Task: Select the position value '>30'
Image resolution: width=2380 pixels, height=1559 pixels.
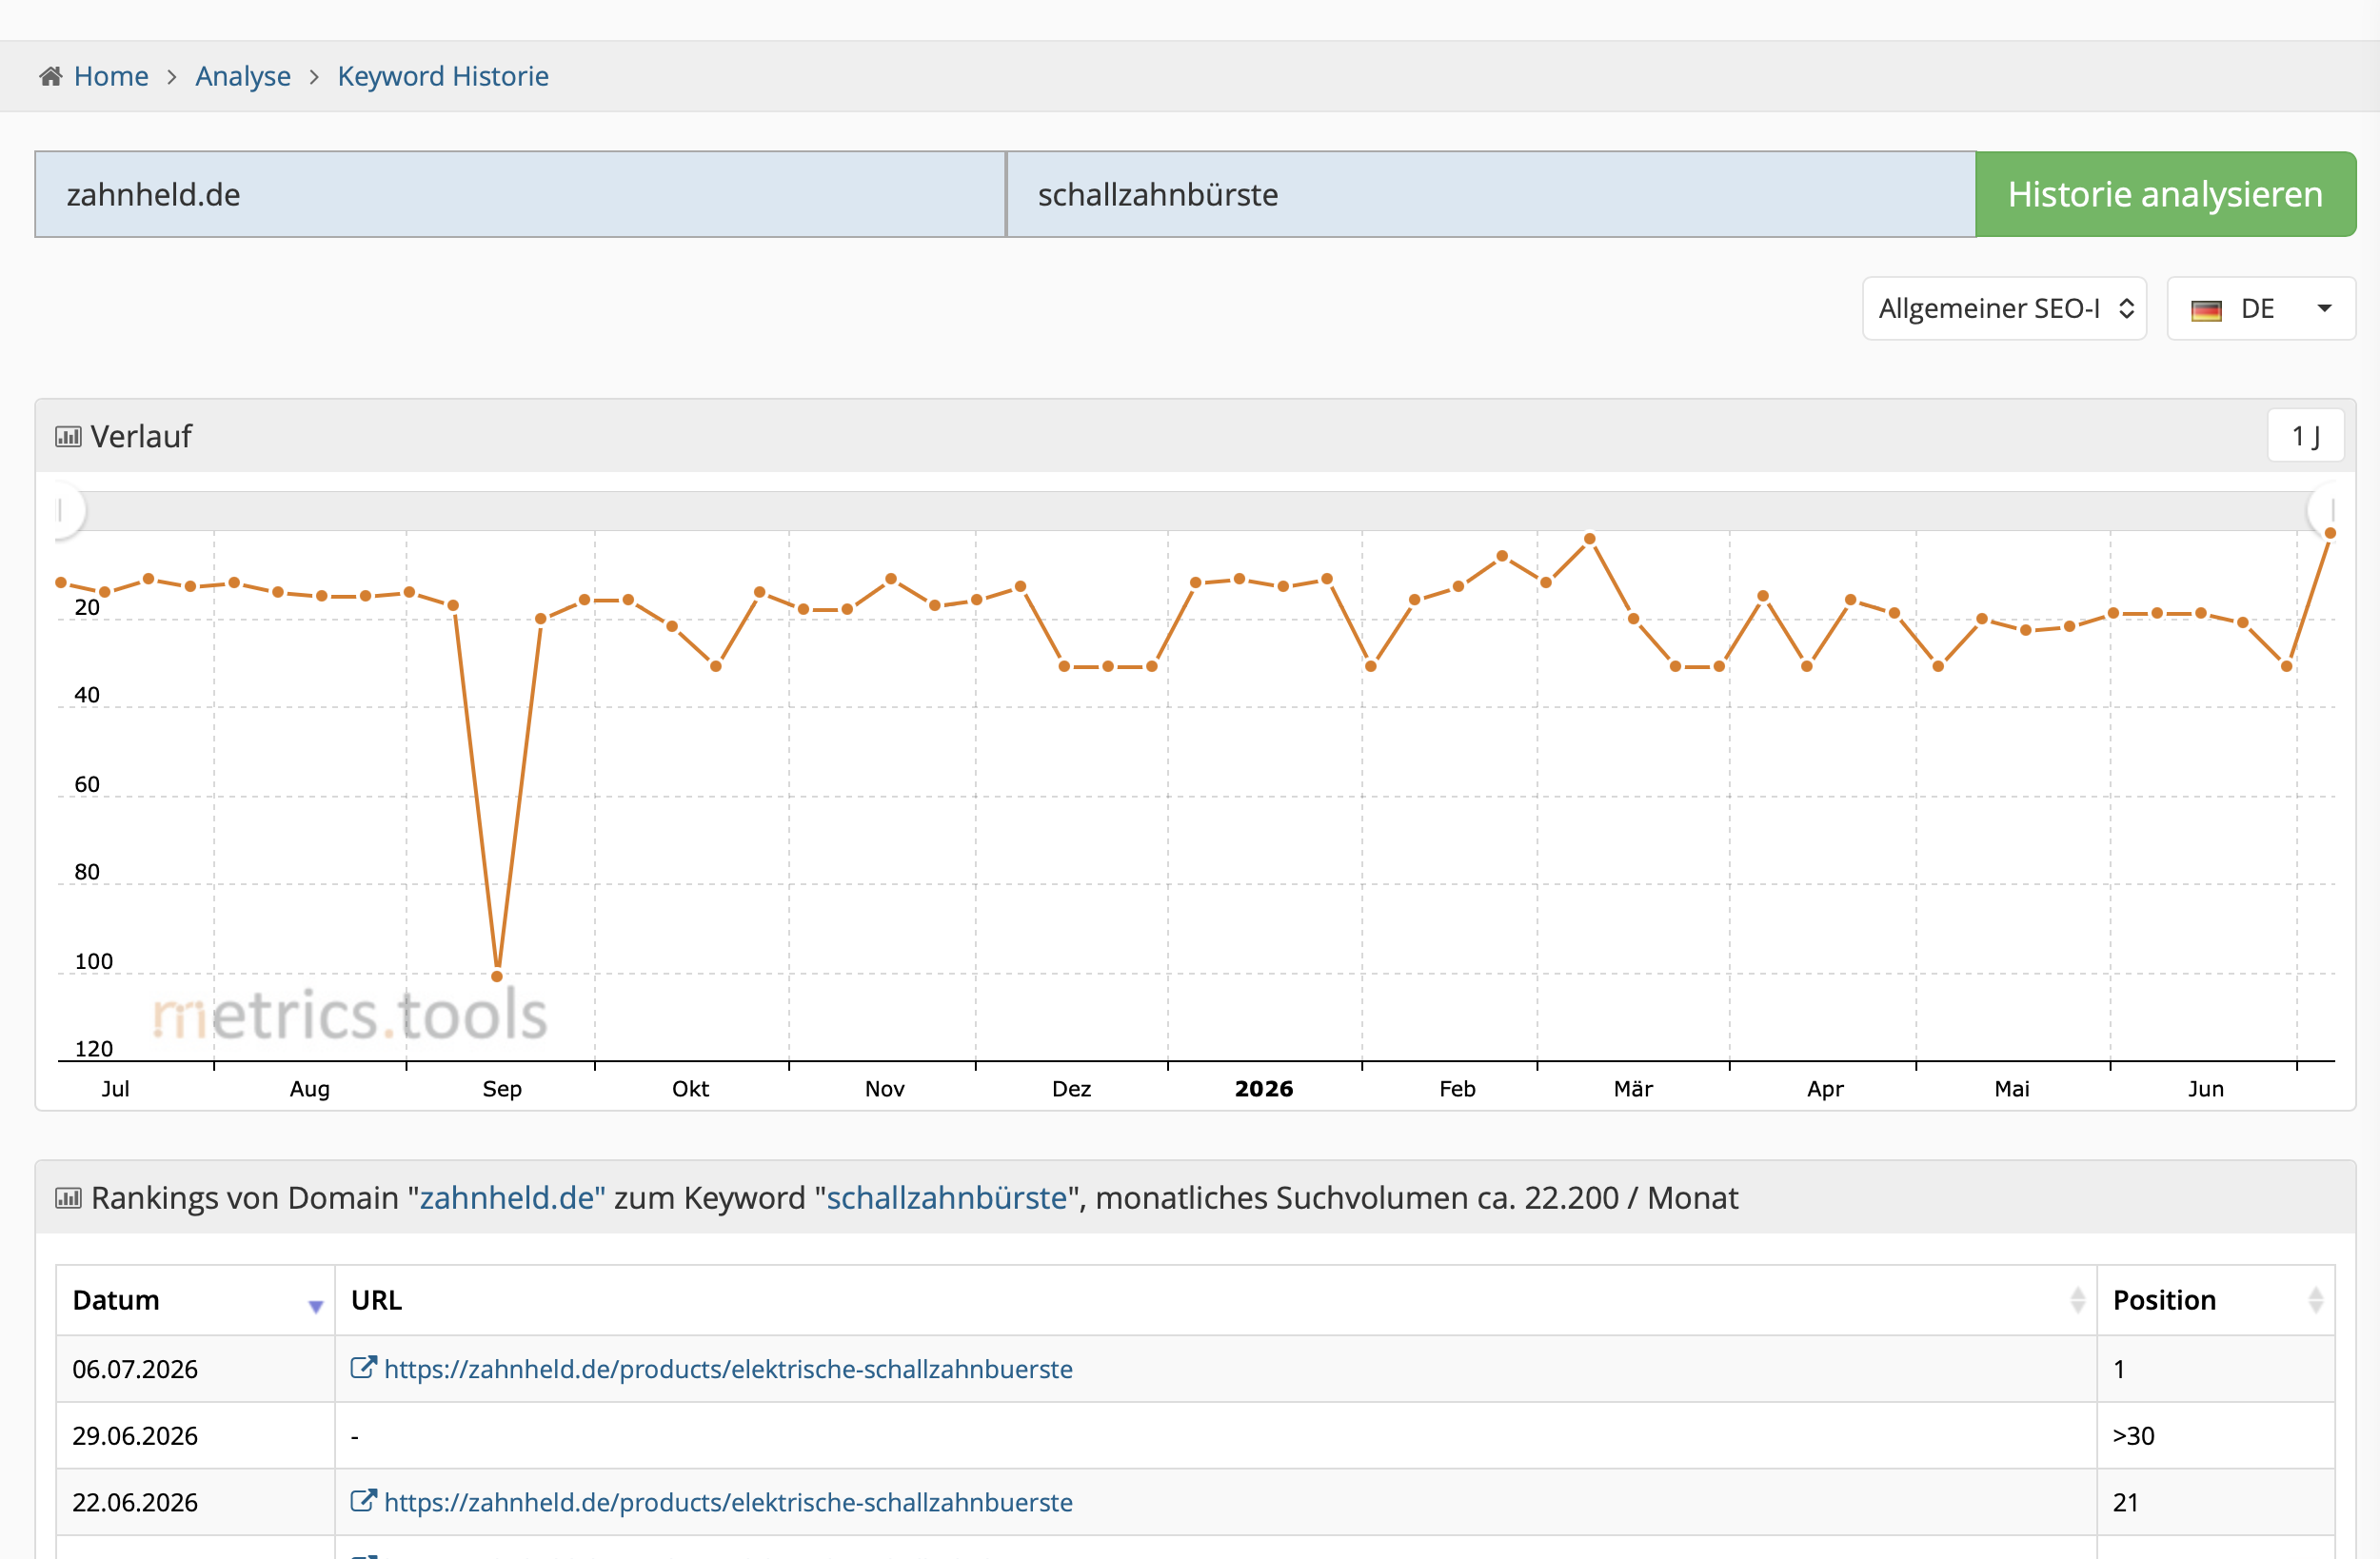Action: pos(2133,1435)
